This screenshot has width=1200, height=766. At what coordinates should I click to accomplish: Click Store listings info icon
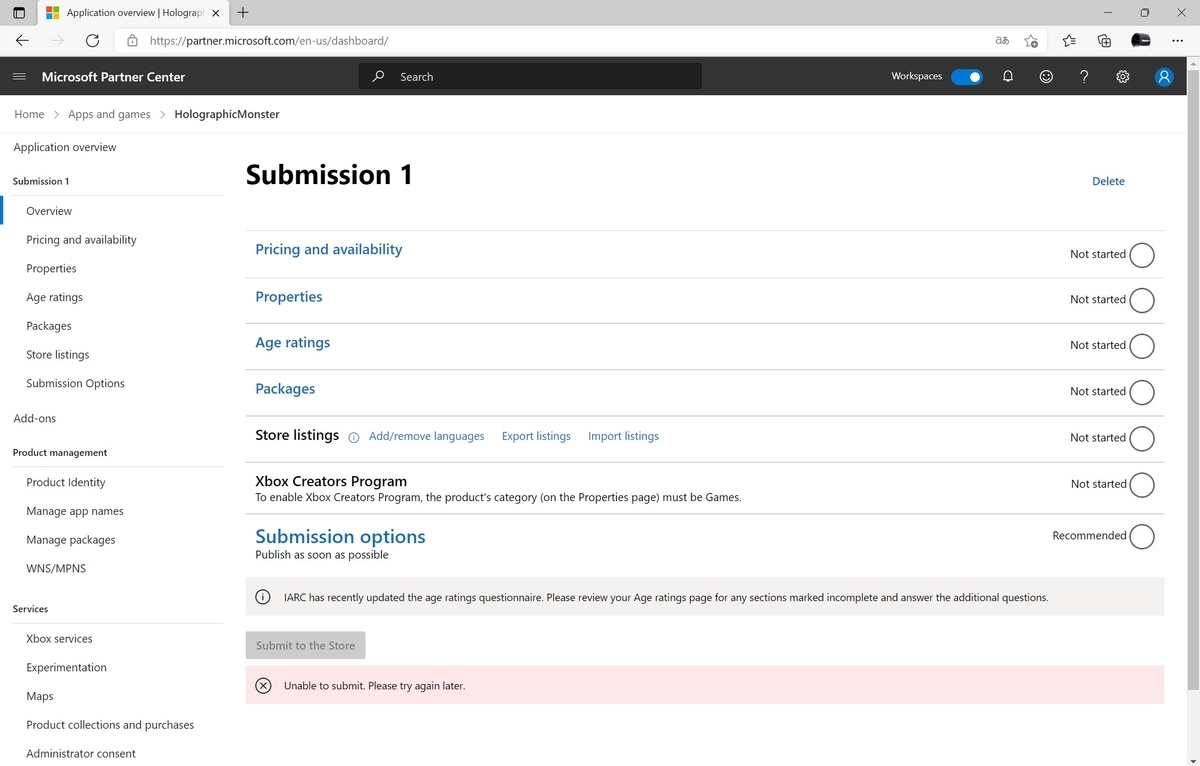tap(354, 437)
